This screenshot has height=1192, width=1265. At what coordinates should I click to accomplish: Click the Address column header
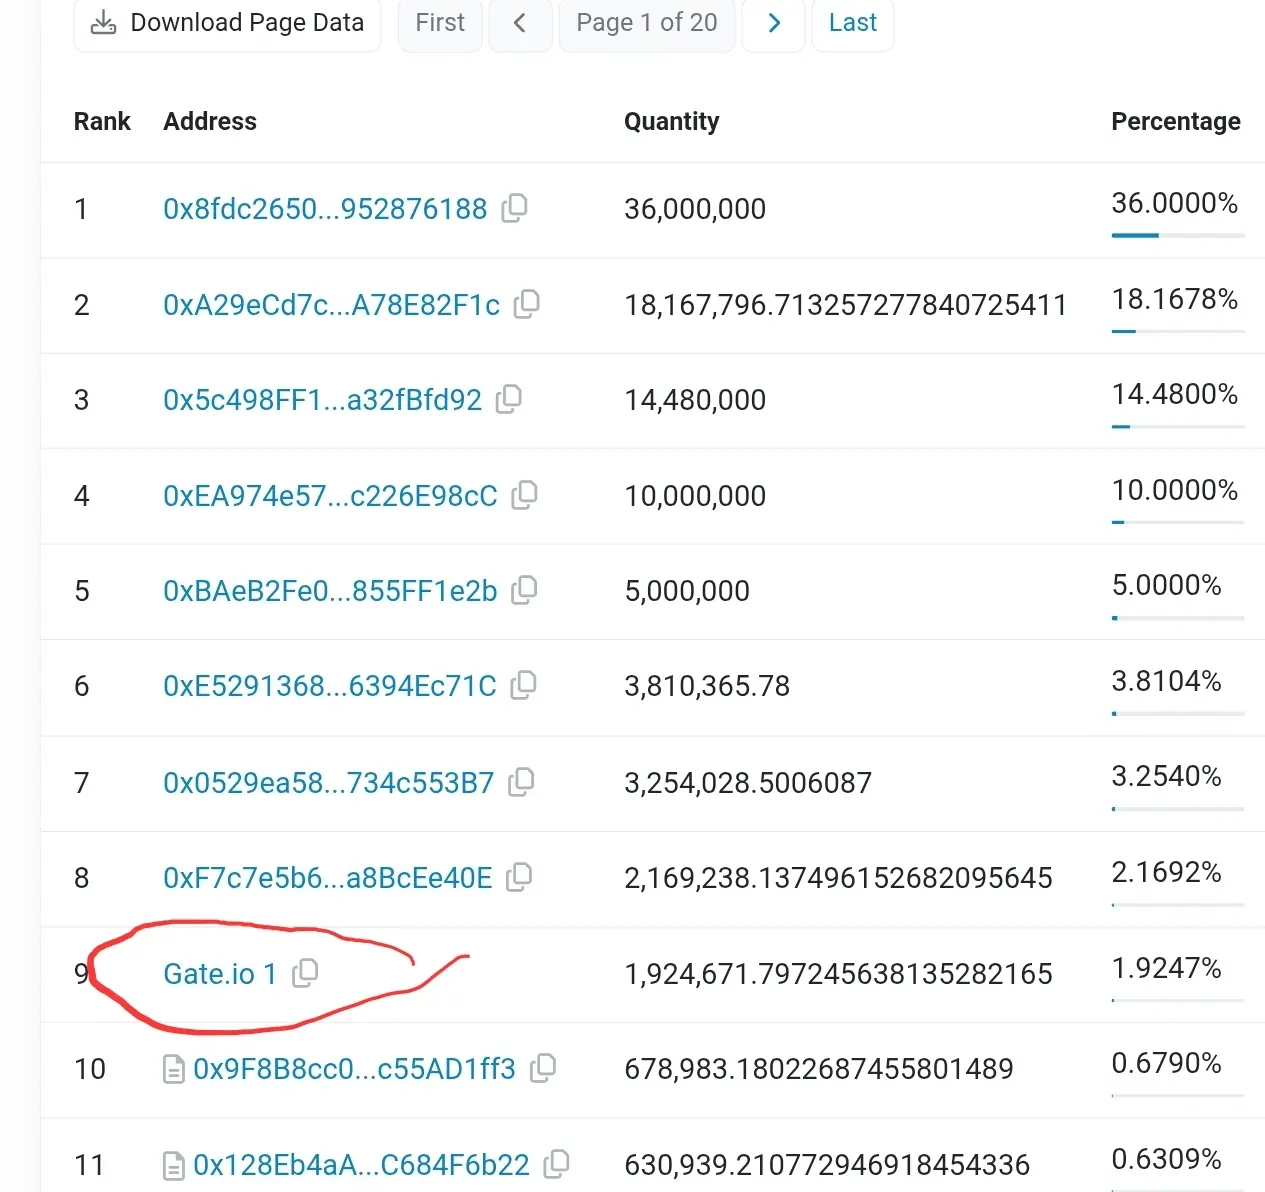(x=210, y=121)
